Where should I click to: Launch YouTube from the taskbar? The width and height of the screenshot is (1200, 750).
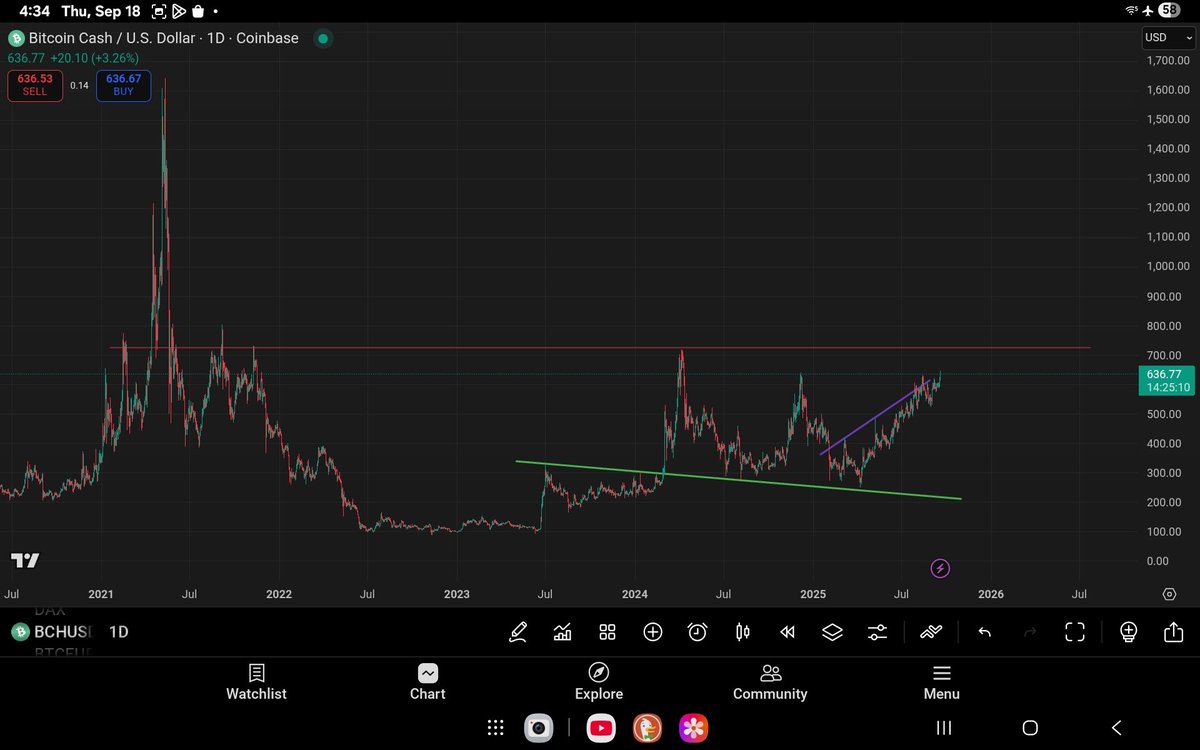(601, 728)
